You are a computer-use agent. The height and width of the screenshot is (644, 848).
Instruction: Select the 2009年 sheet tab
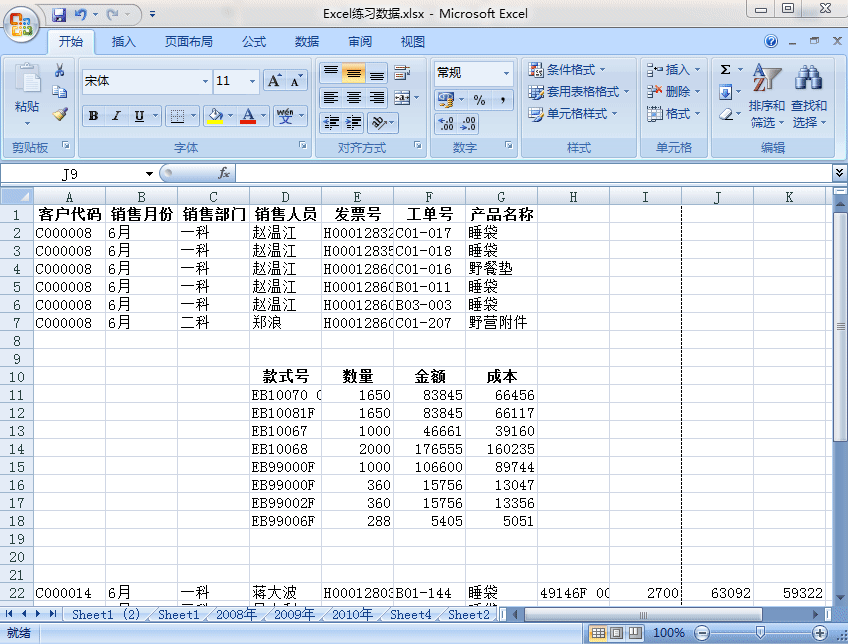click(x=293, y=615)
